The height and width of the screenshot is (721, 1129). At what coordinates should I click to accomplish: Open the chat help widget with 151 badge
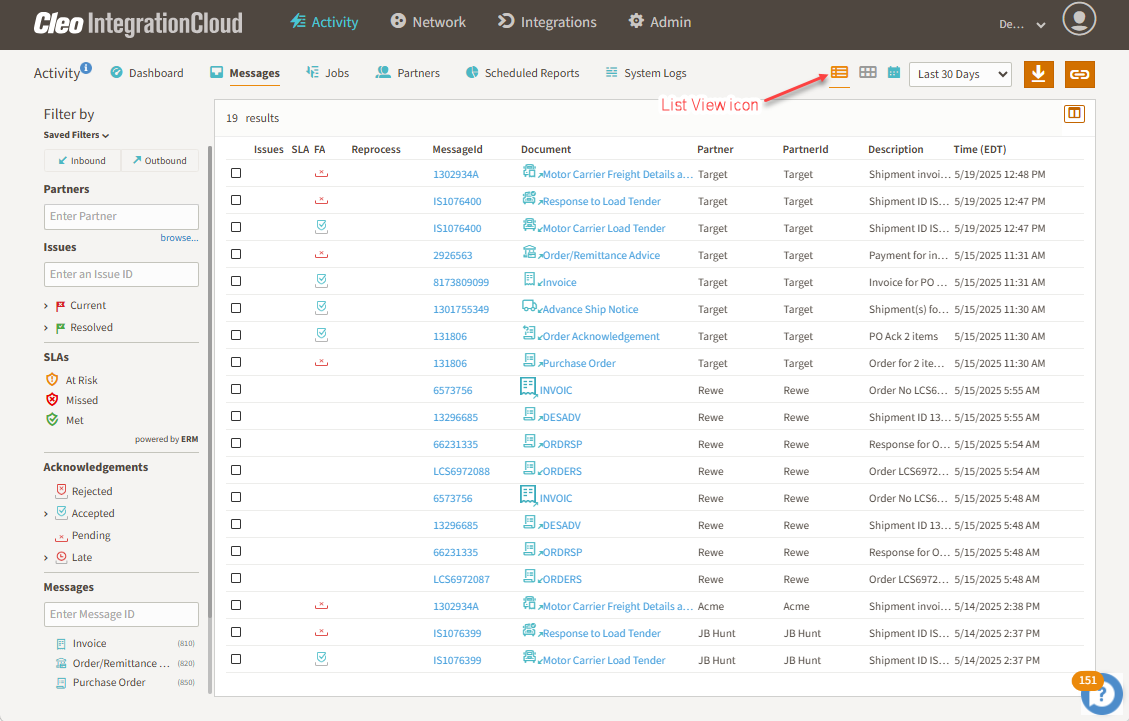1101,694
